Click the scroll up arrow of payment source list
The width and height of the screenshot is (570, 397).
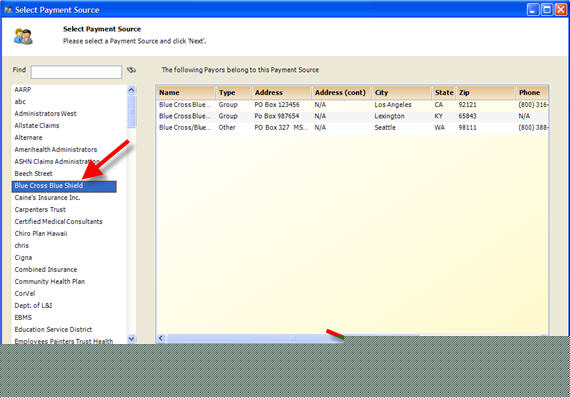tap(132, 90)
